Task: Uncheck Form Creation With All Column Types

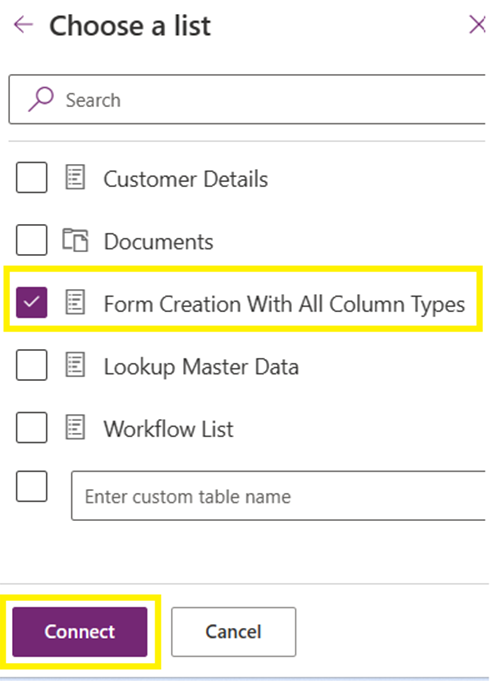Action: pyautogui.click(x=31, y=302)
